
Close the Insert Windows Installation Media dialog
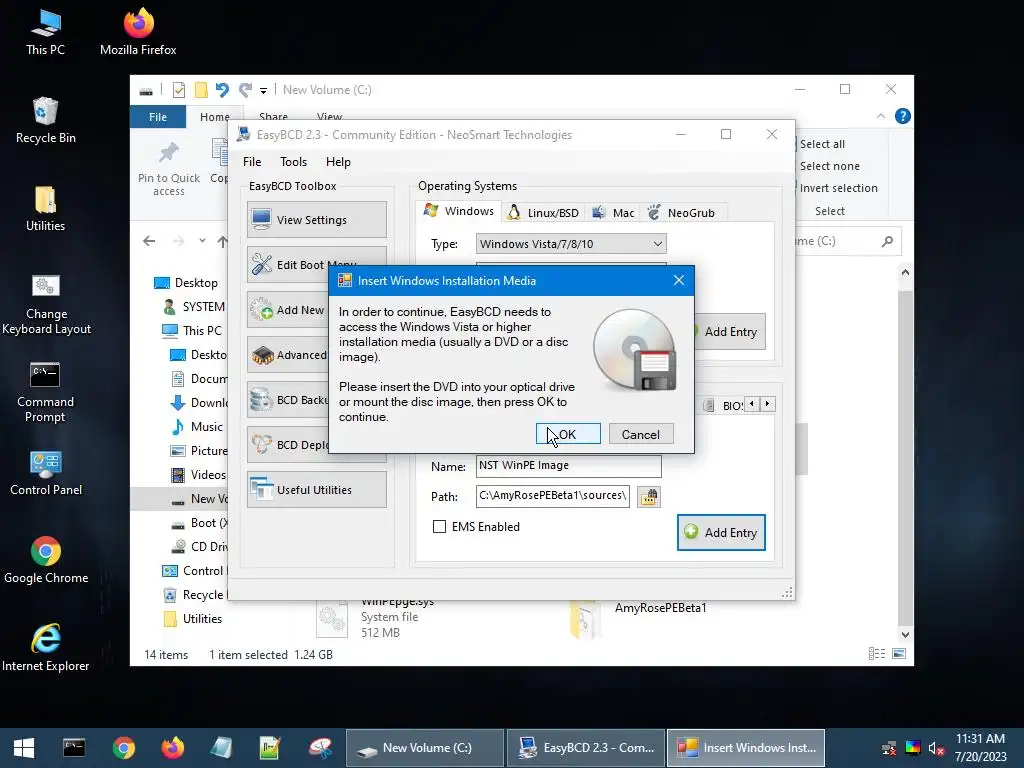pos(679,280)
